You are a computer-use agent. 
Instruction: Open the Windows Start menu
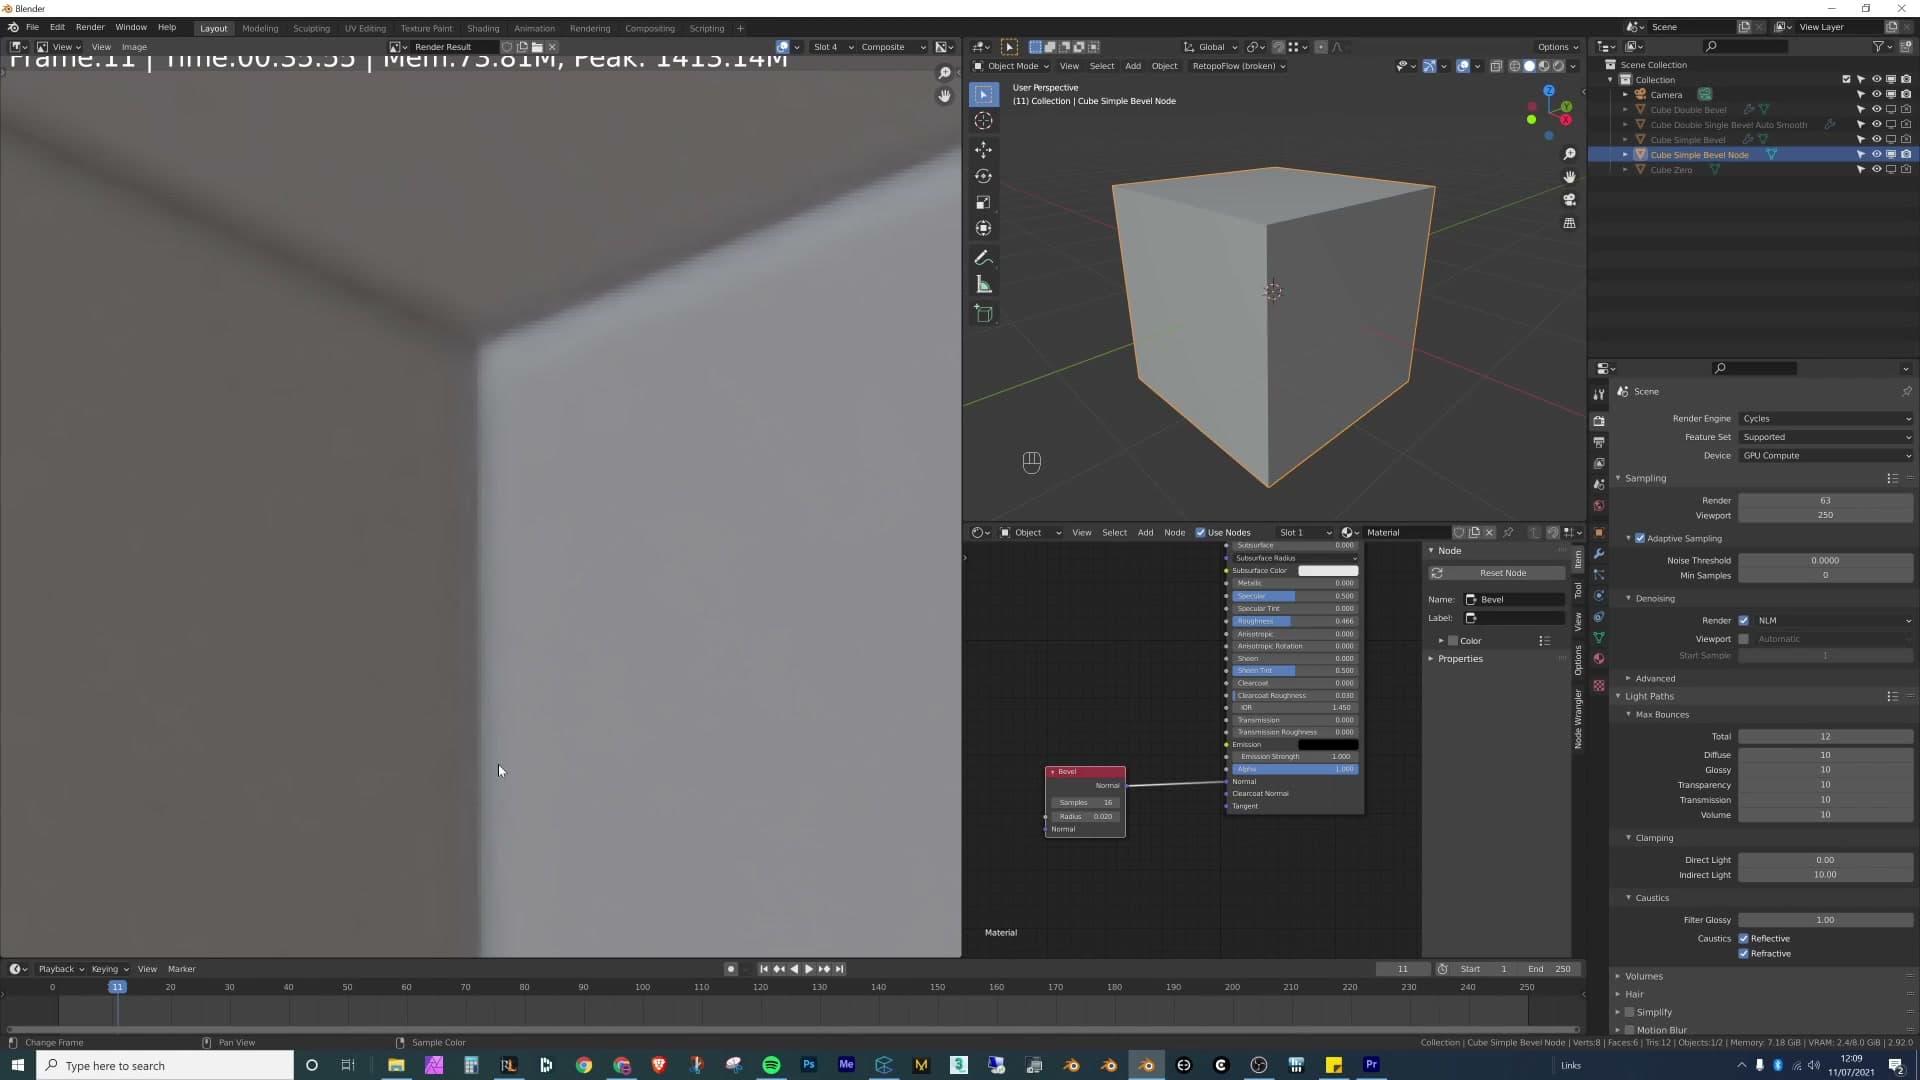[18, 1065]
